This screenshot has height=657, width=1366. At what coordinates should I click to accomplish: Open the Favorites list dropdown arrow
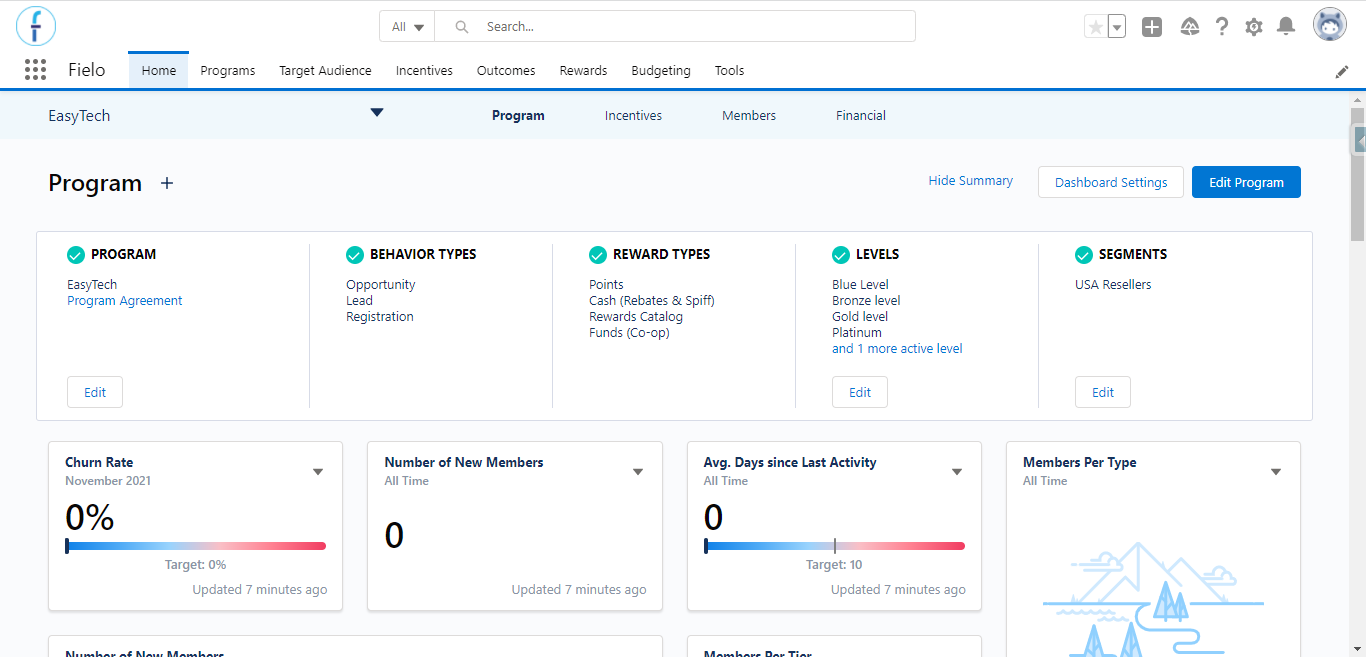[x=1117, y=27]
